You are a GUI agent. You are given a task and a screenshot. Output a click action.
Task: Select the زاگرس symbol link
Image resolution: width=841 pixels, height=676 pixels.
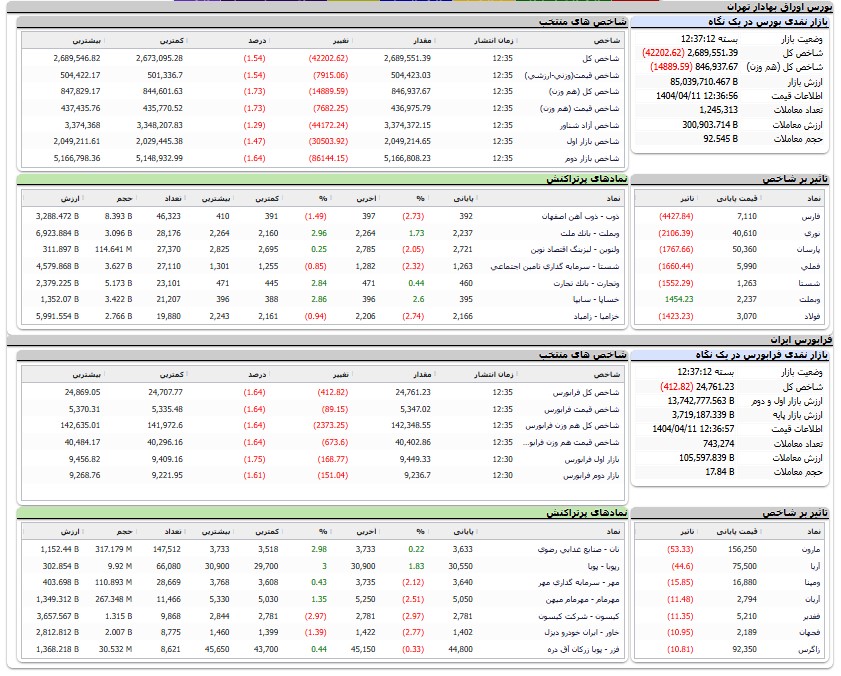801,650
